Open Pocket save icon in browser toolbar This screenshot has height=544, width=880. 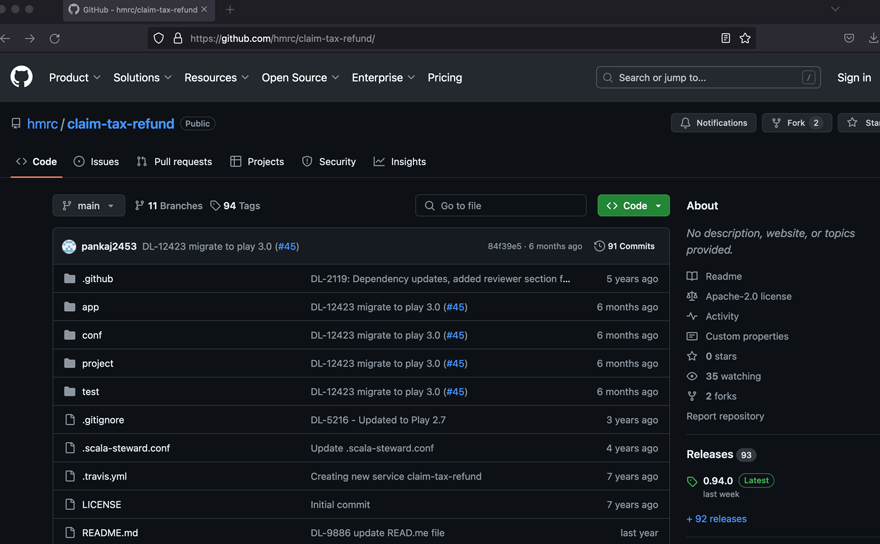click(x=849, y=38)
